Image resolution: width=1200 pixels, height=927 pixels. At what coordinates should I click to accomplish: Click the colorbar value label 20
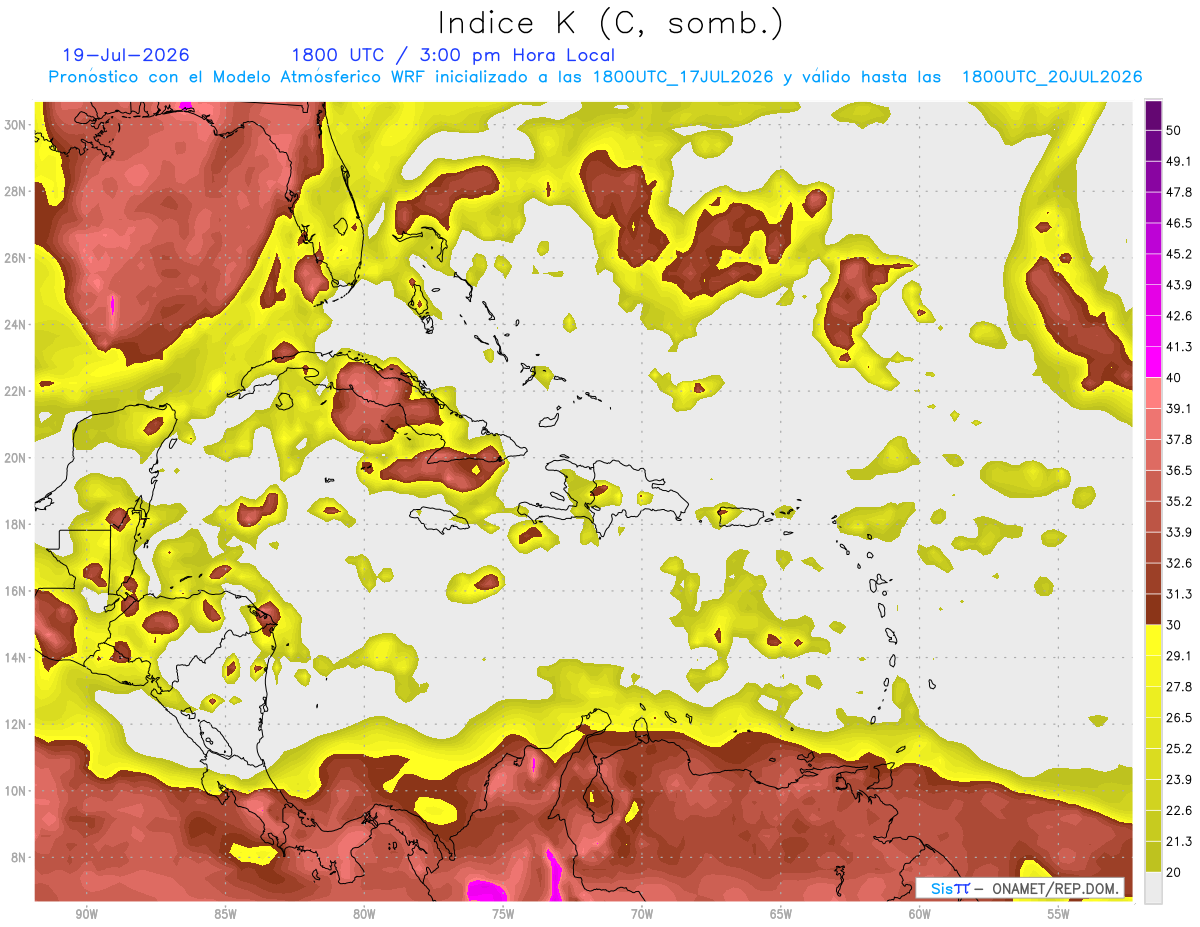1175,872
